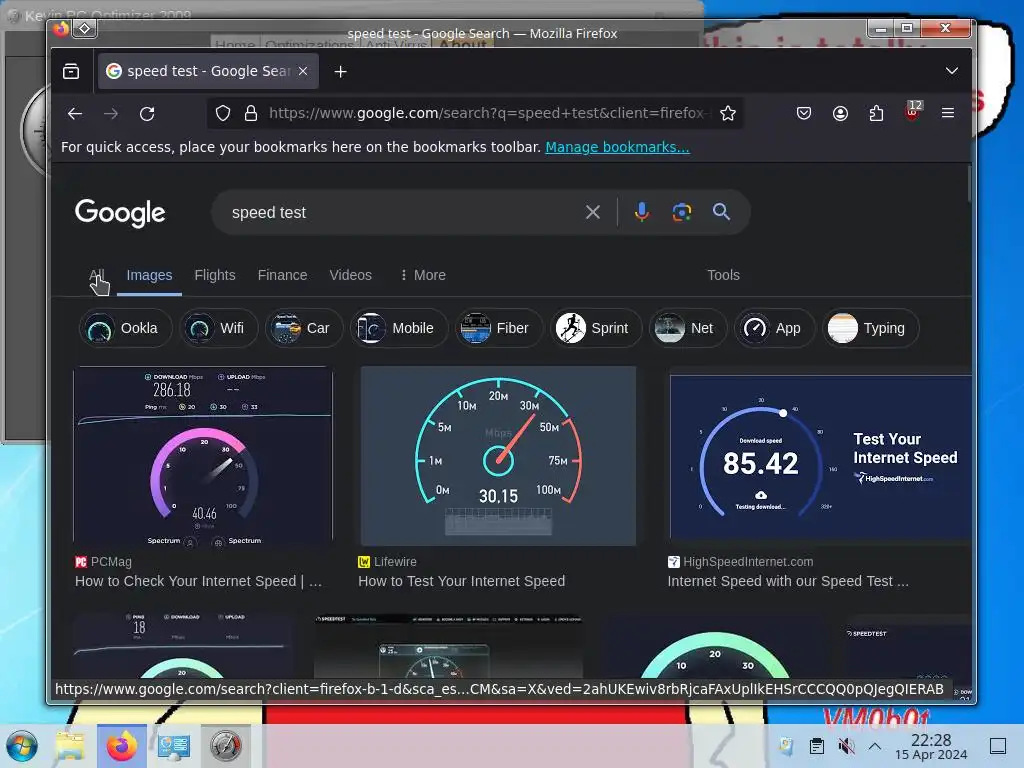Open the PCMag 286.18 speed test thumbnail

[203, 456]
